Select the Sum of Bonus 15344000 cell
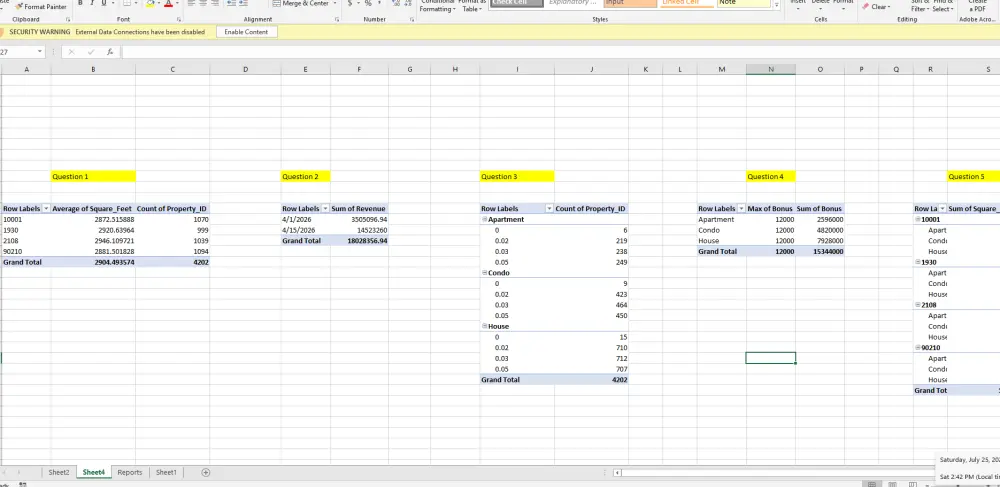 click(820, 252)
